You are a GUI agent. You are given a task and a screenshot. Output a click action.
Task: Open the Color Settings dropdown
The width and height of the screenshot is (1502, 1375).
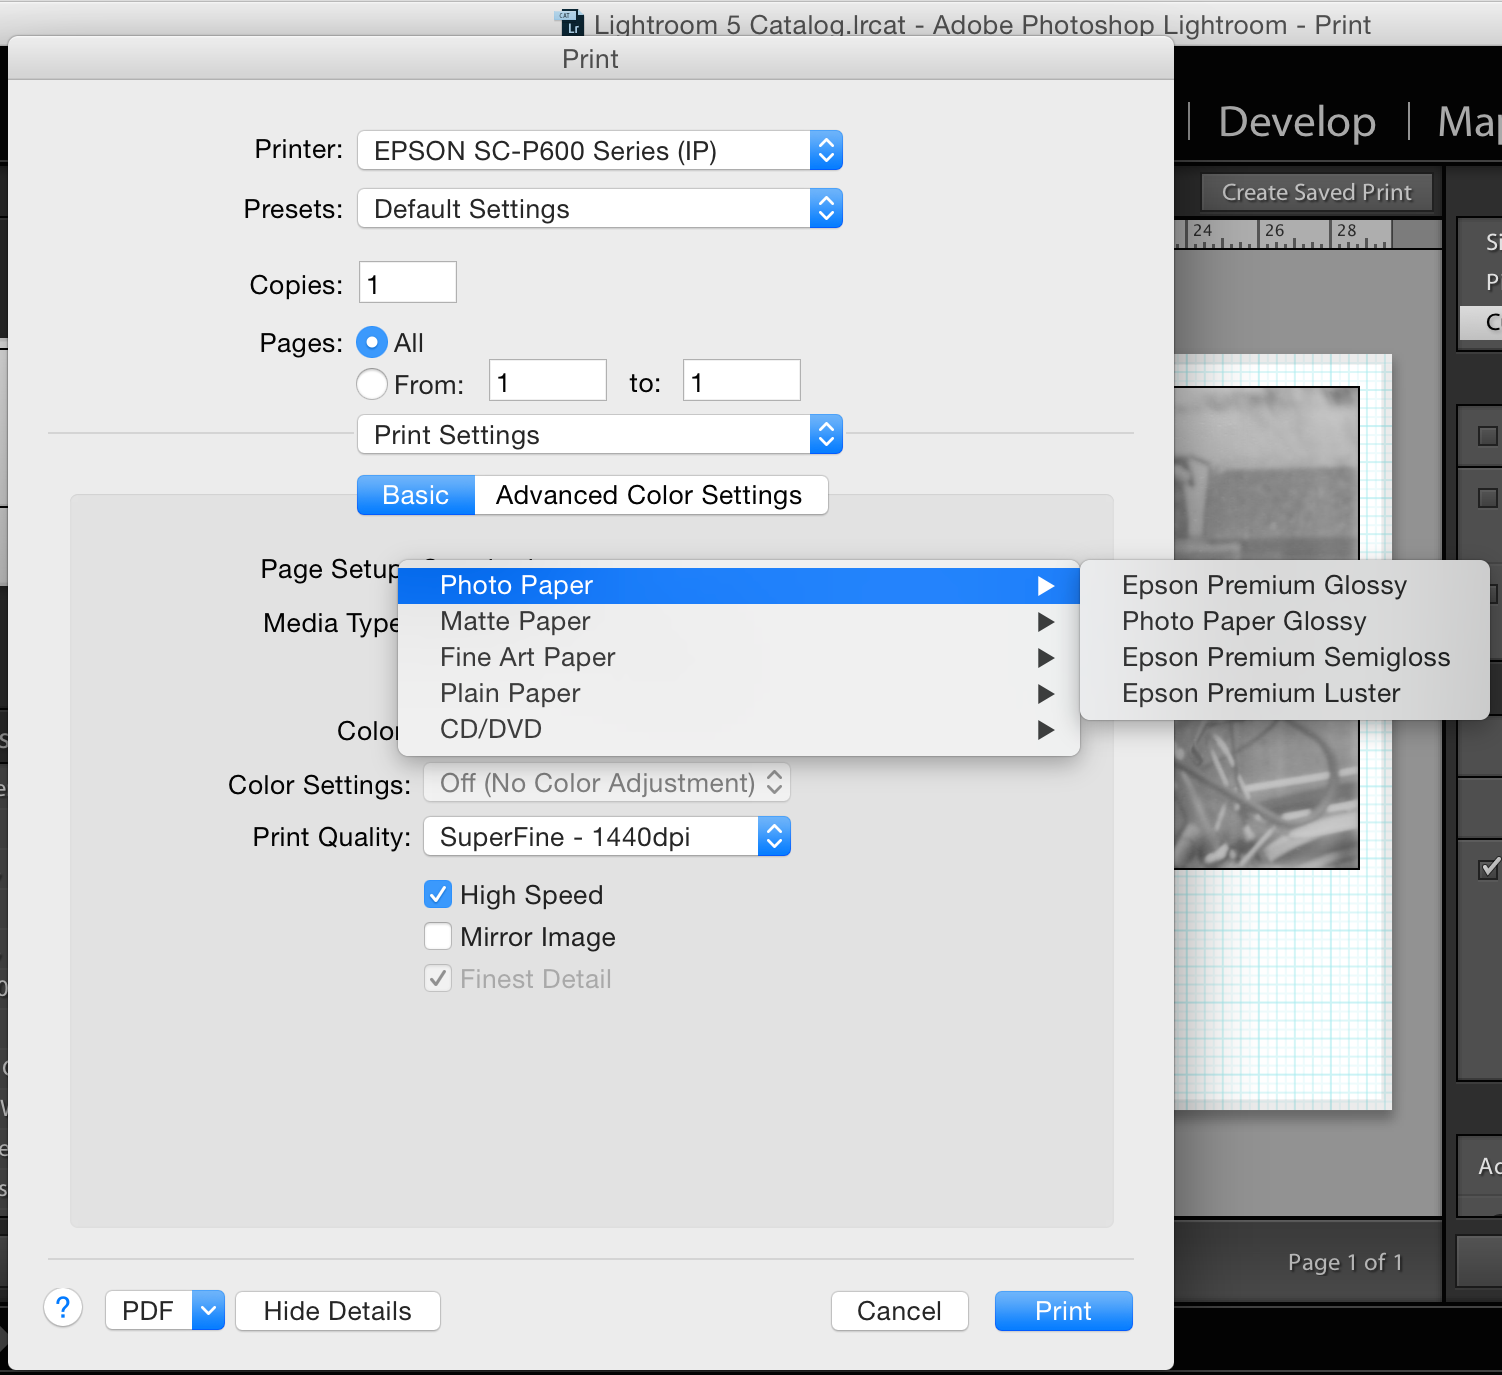pos(607,783)
